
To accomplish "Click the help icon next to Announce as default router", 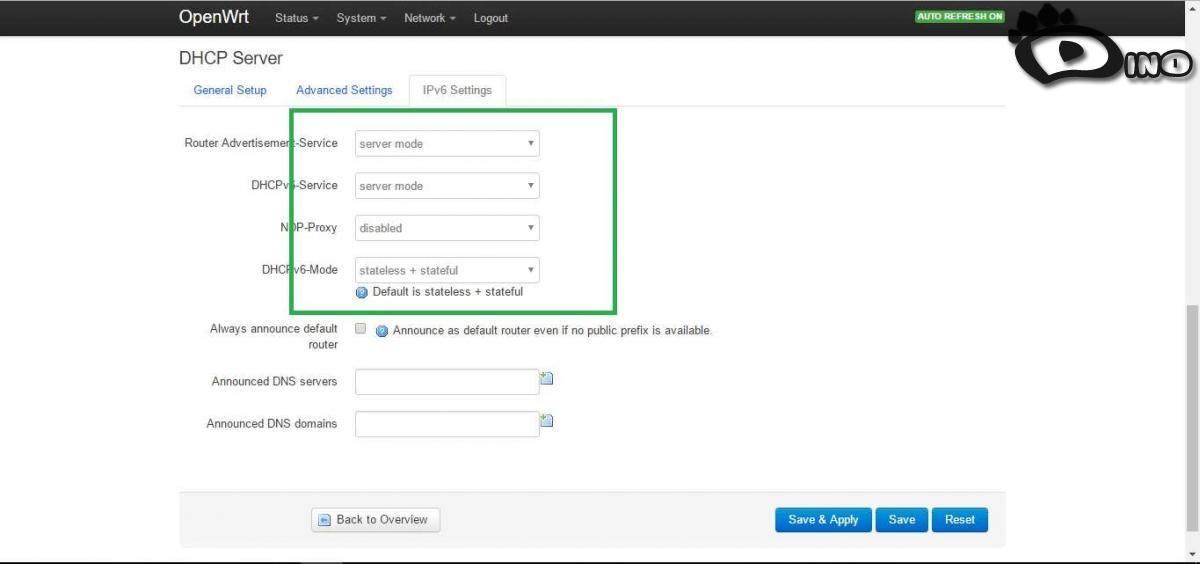I will pyautogui.click(x=382, y=331).
